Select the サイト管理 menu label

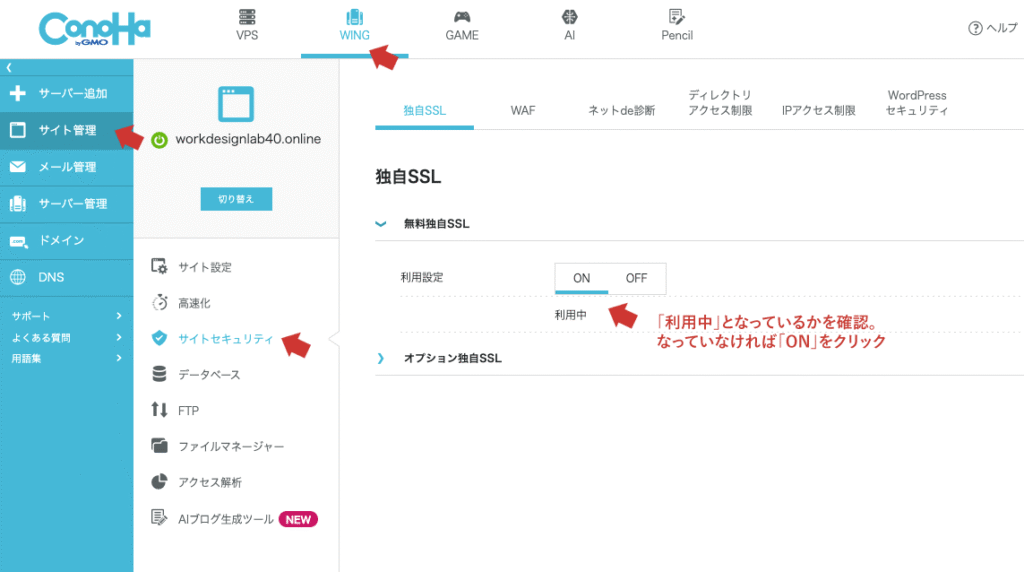[67, 130]
